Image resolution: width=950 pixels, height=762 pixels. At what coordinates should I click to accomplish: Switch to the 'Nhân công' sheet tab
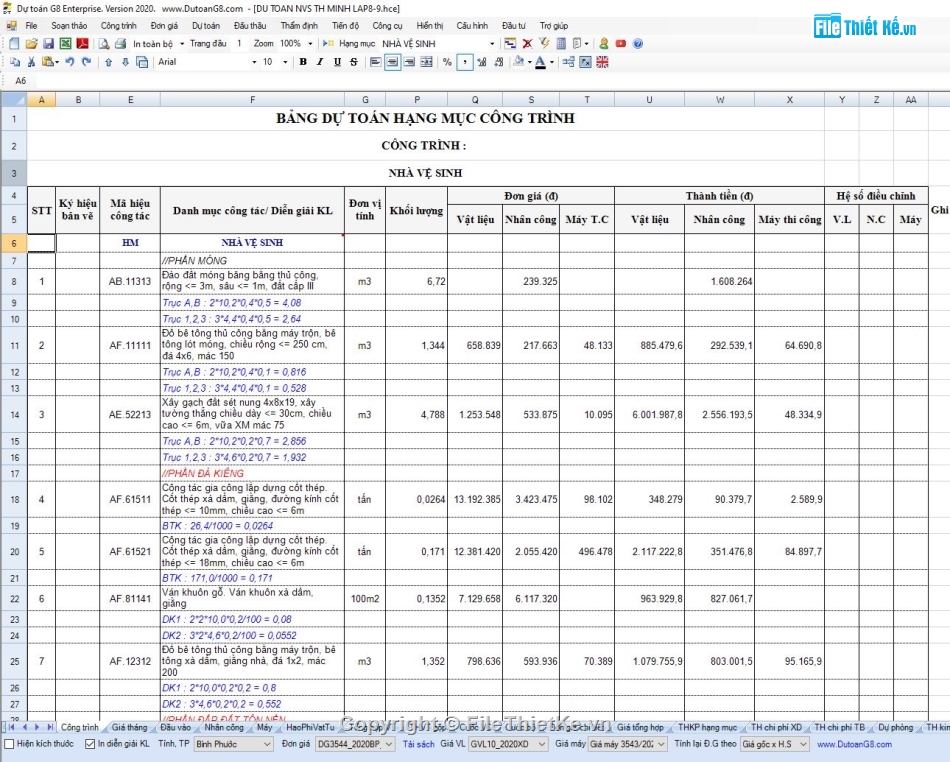point(224,727)
